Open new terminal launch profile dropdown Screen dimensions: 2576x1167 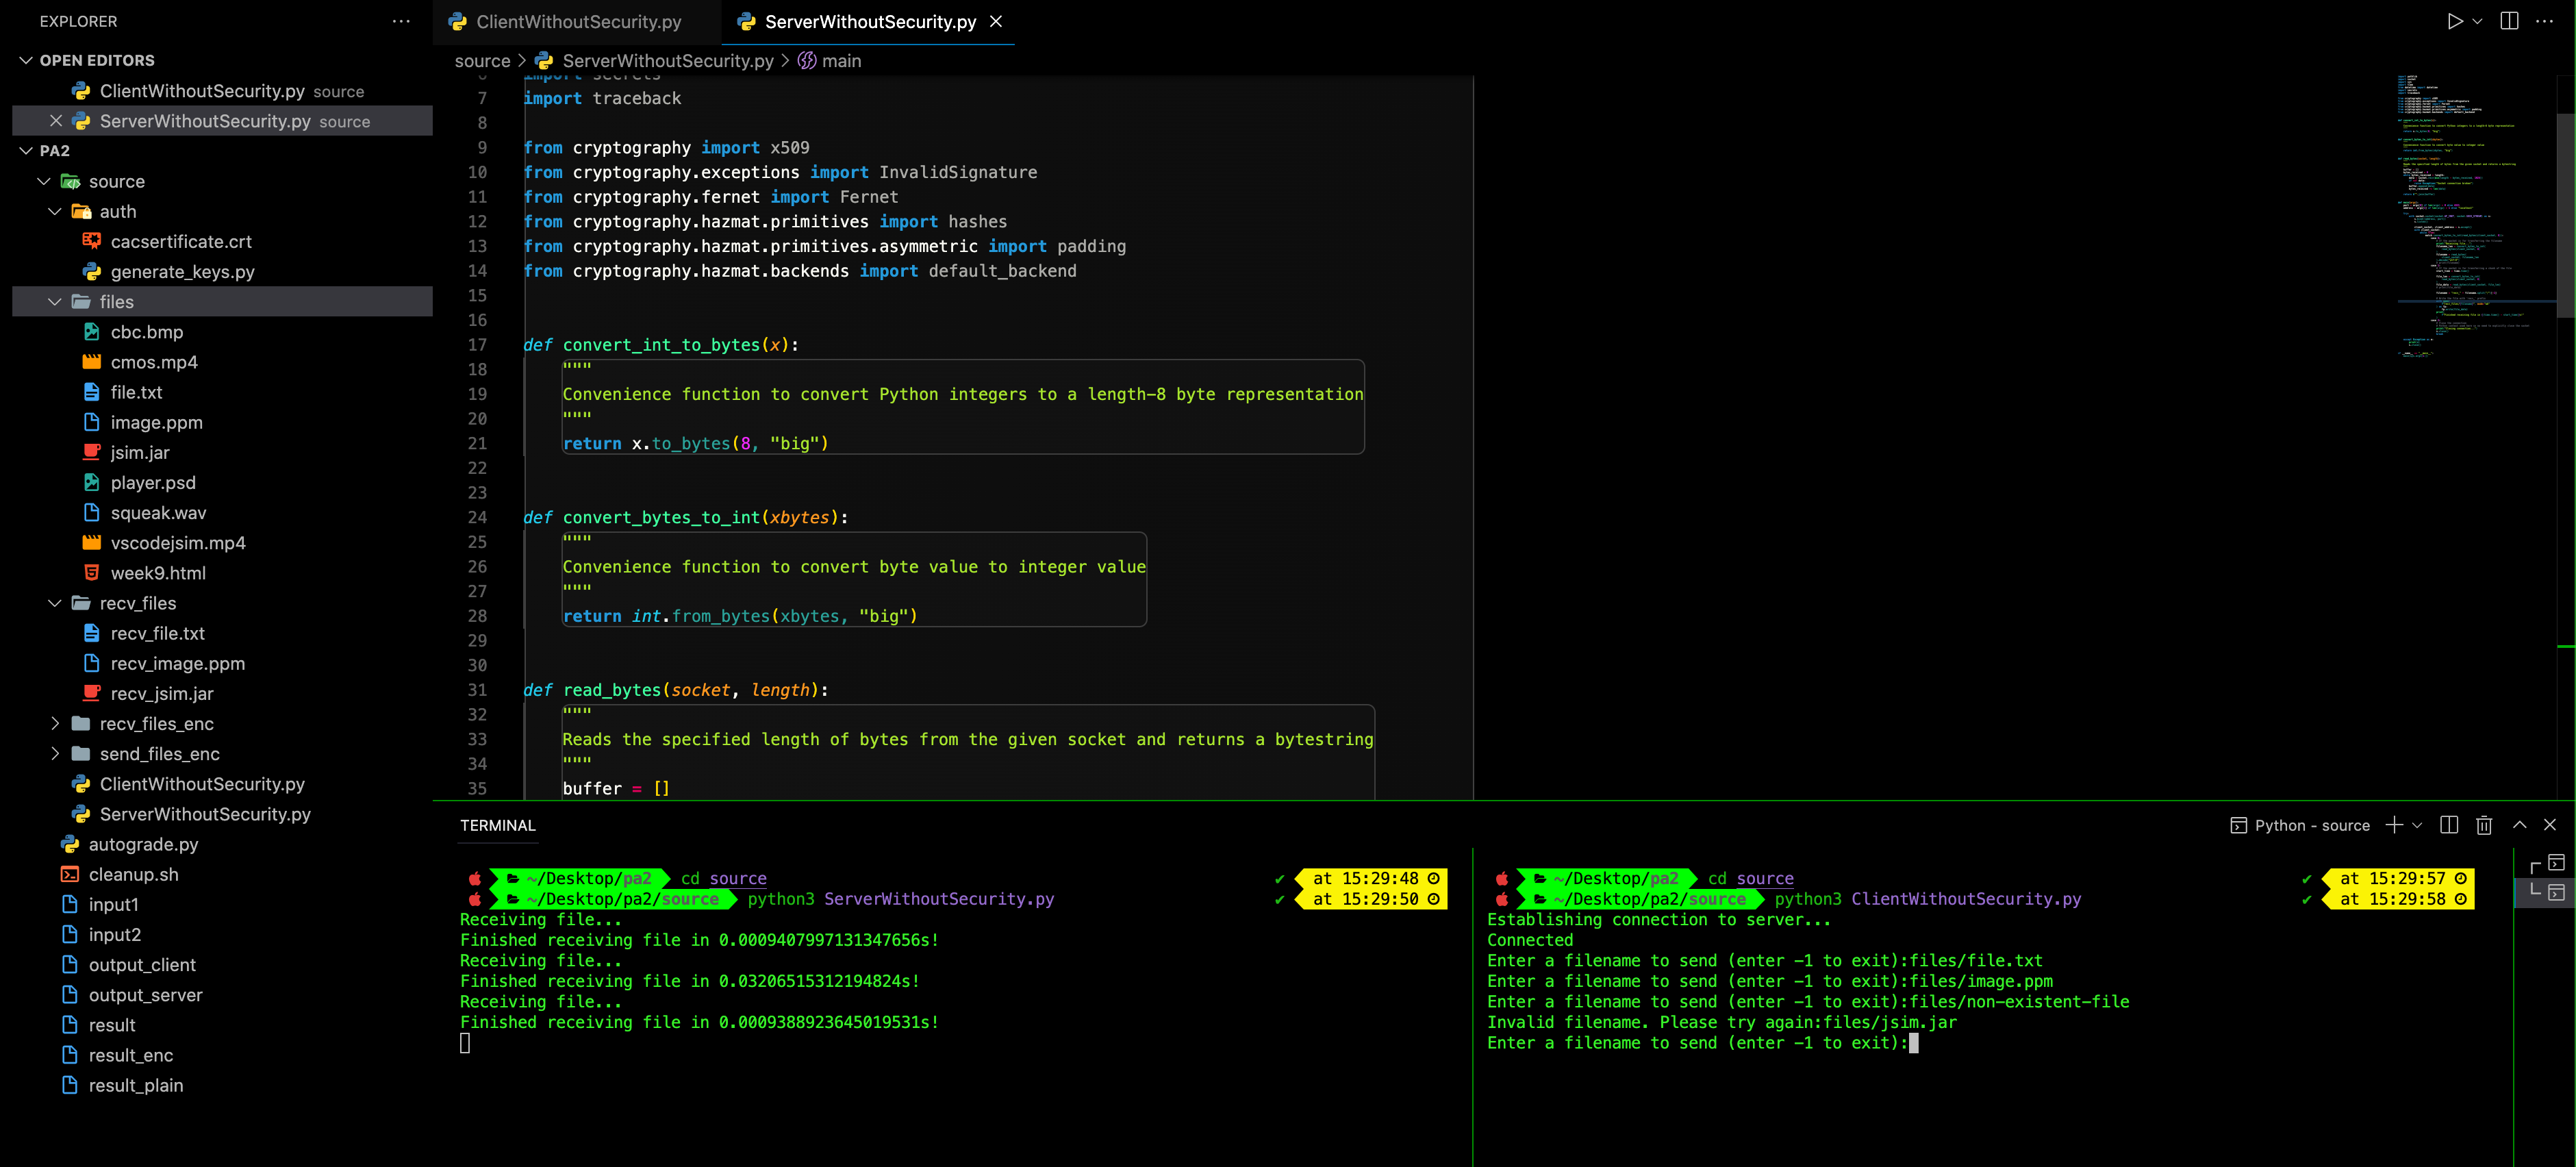(x=2418, y=825)
